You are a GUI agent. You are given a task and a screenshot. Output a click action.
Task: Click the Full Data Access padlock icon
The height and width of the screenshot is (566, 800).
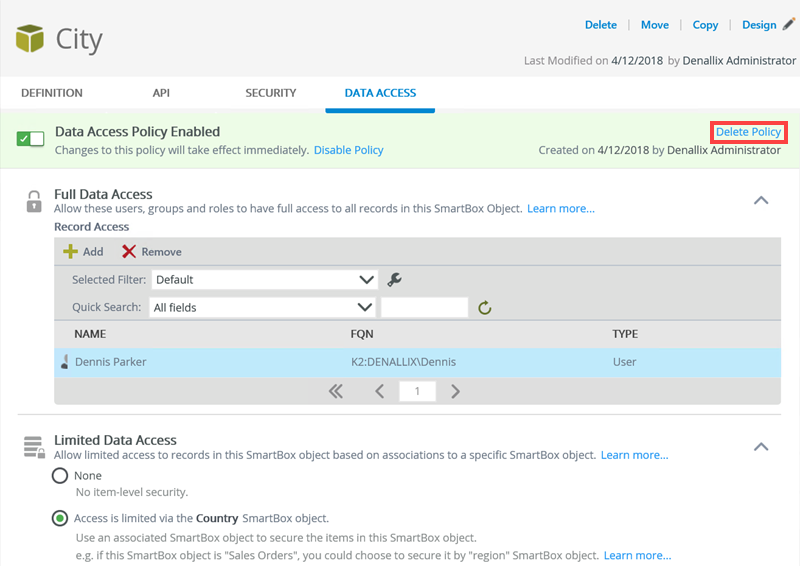pos(34,201)
